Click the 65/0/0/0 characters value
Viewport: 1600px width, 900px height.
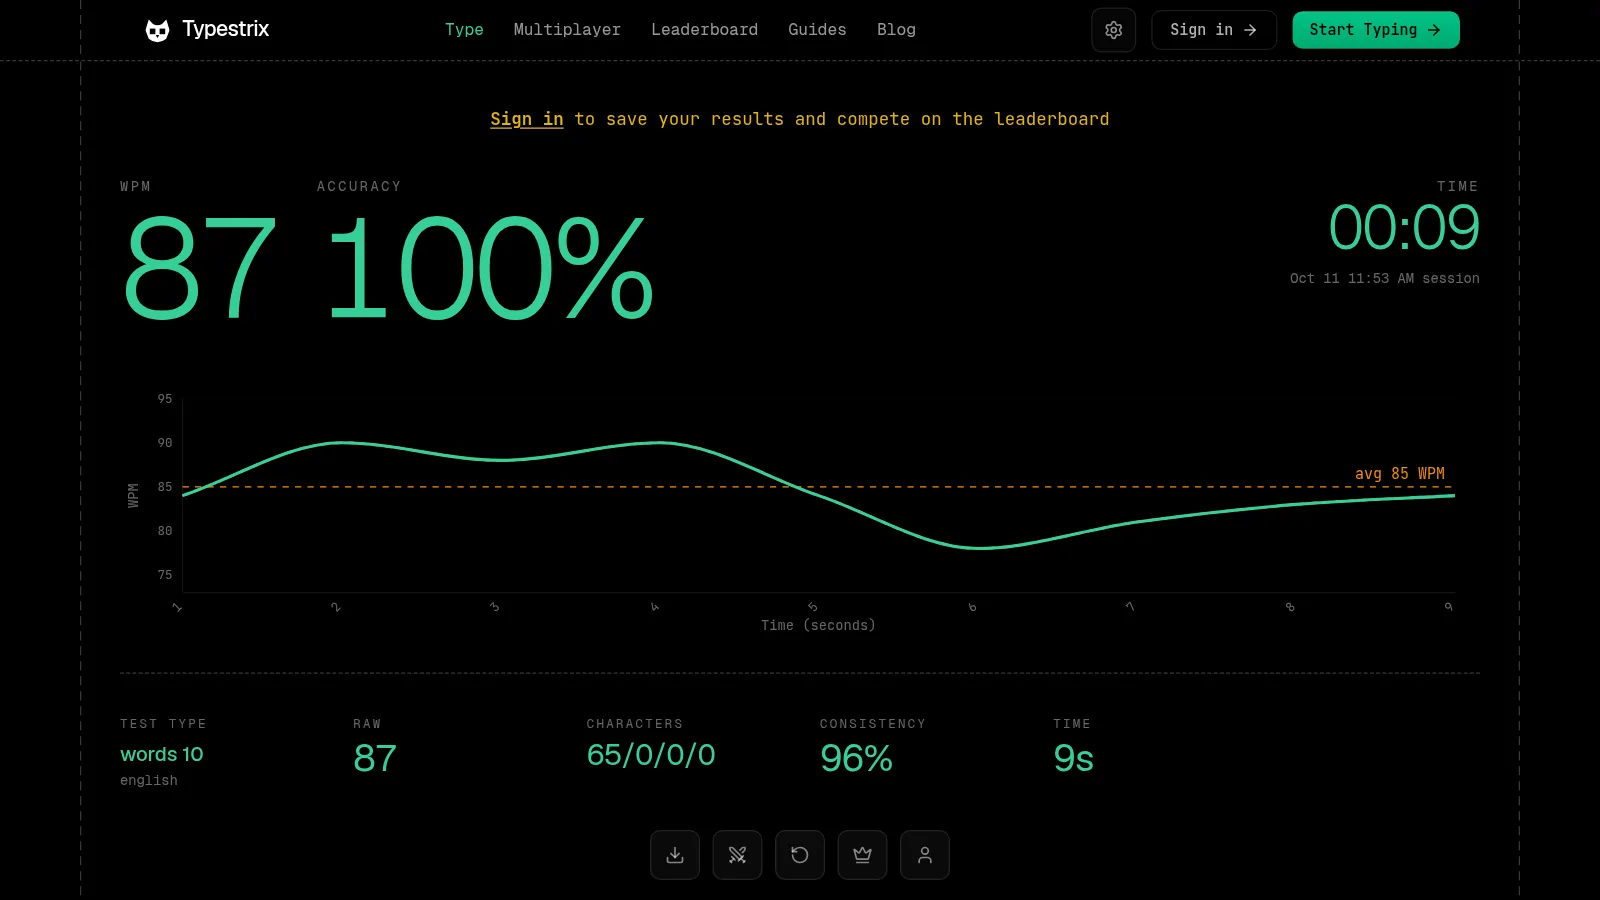point(651,755)
